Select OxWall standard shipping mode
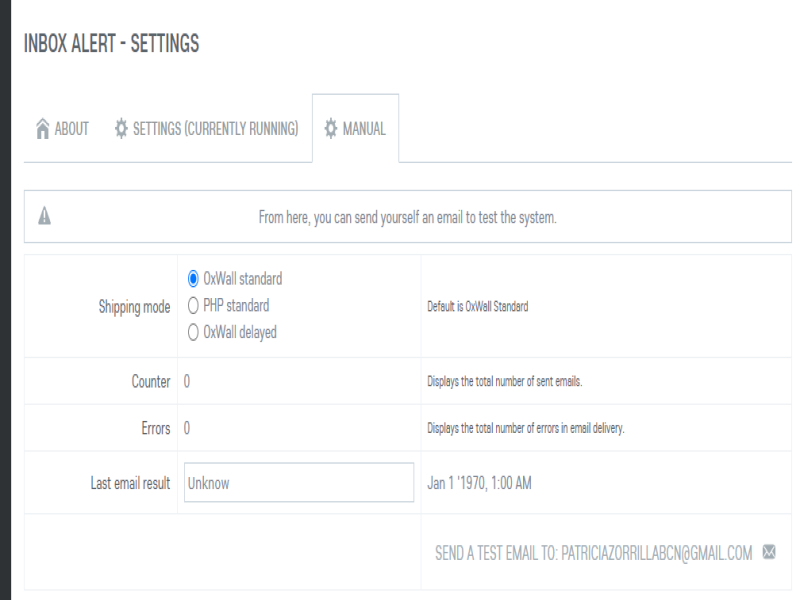800x600 pixels. 194,280
